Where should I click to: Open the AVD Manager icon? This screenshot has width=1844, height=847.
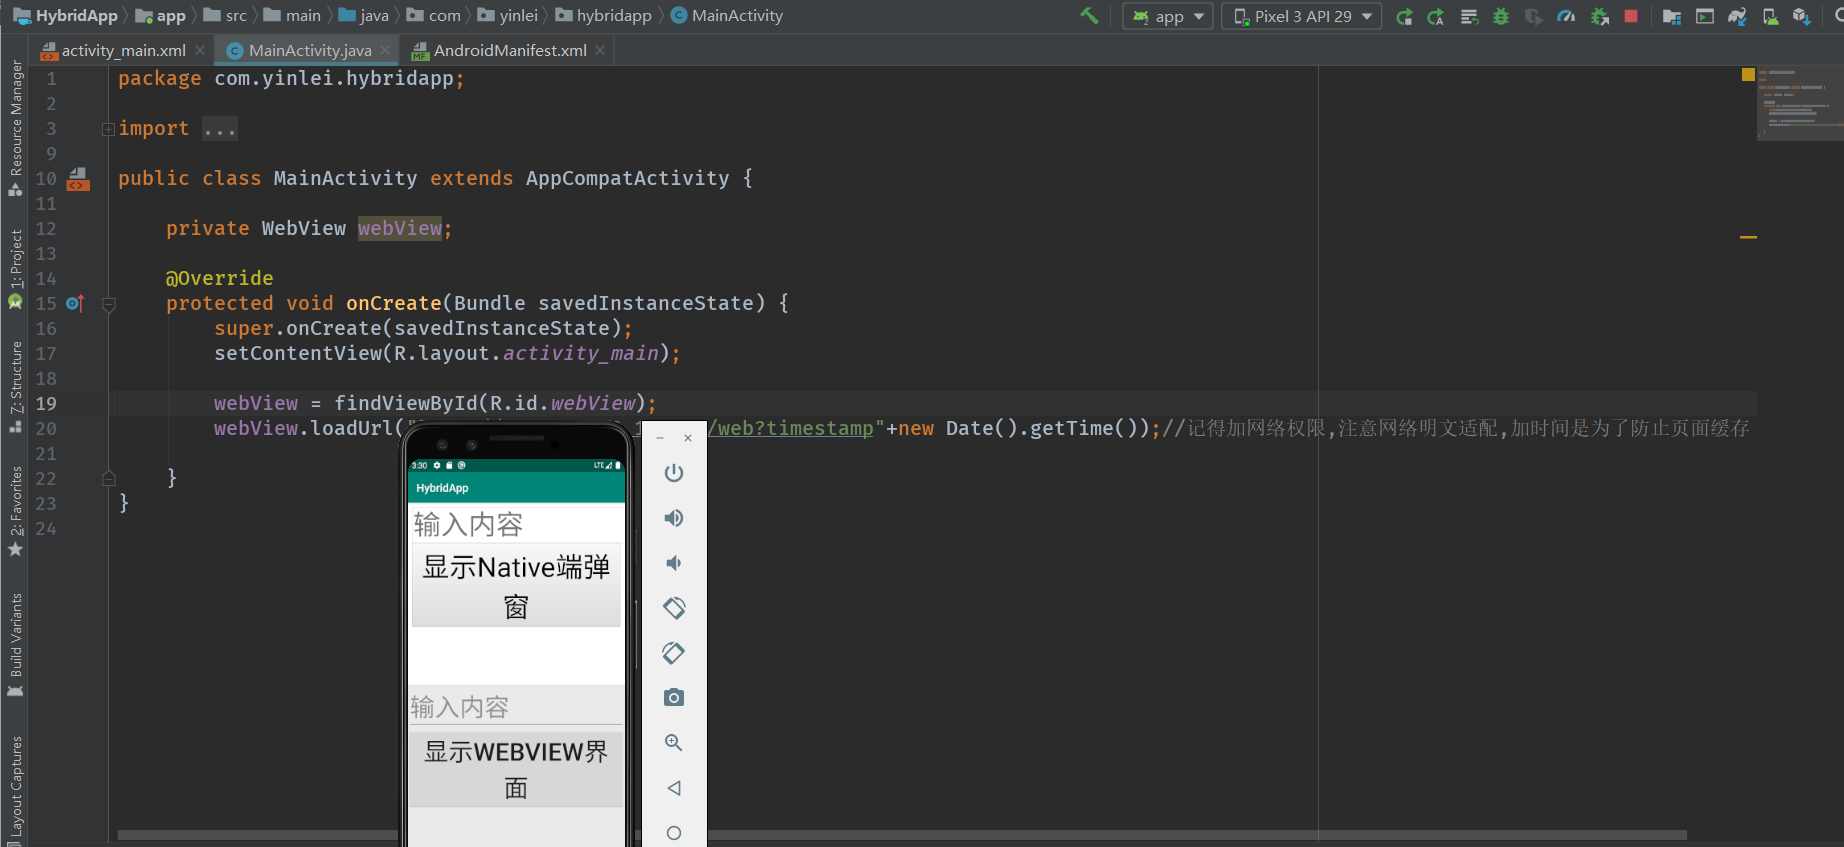point(1770,16)
